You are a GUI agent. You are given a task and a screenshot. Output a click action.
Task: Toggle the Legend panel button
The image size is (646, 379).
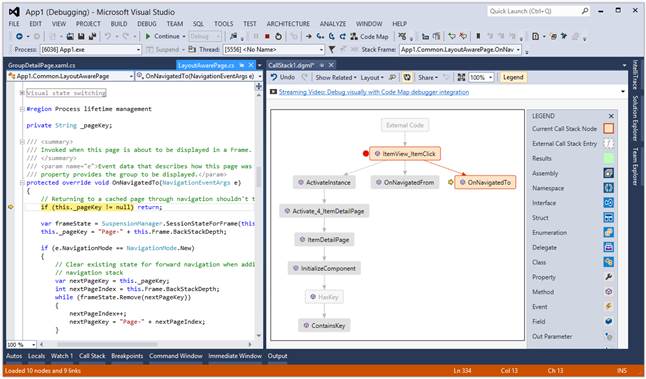tap(513, 77)
